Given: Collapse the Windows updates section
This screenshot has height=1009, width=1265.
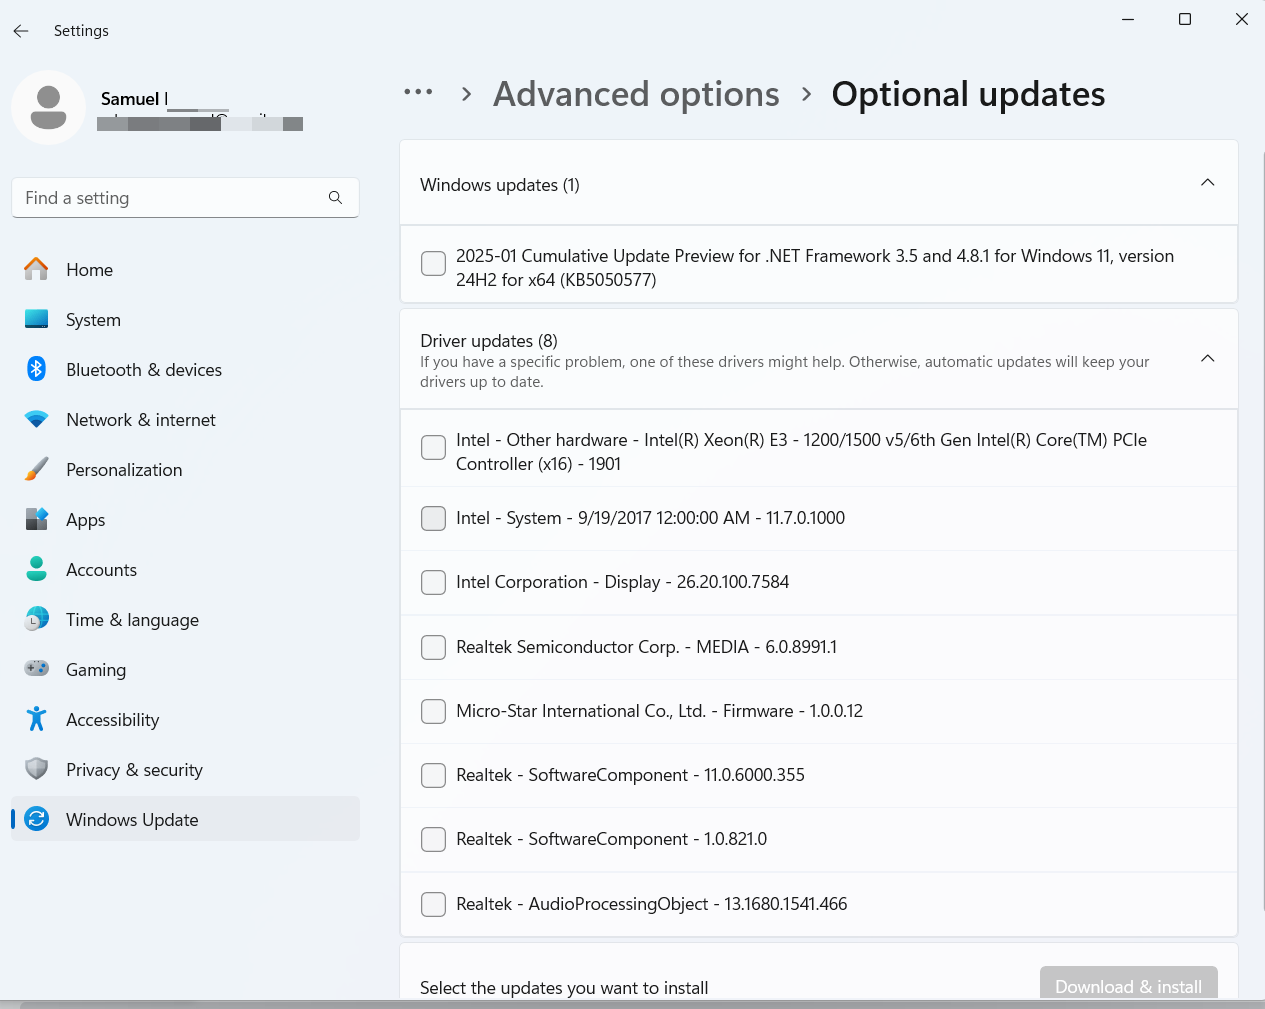Looking at the screenshot, I should click(1207, 183).
